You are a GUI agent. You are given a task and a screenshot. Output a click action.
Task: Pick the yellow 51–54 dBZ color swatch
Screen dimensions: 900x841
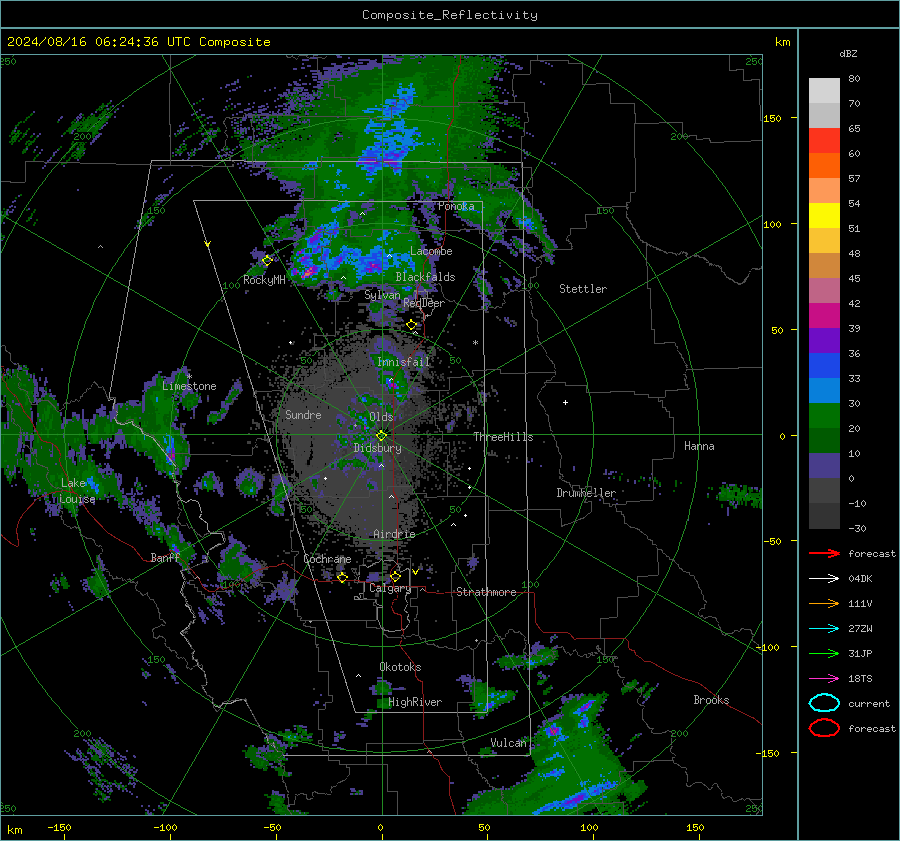pyautogui.click(x=824, y=216)
